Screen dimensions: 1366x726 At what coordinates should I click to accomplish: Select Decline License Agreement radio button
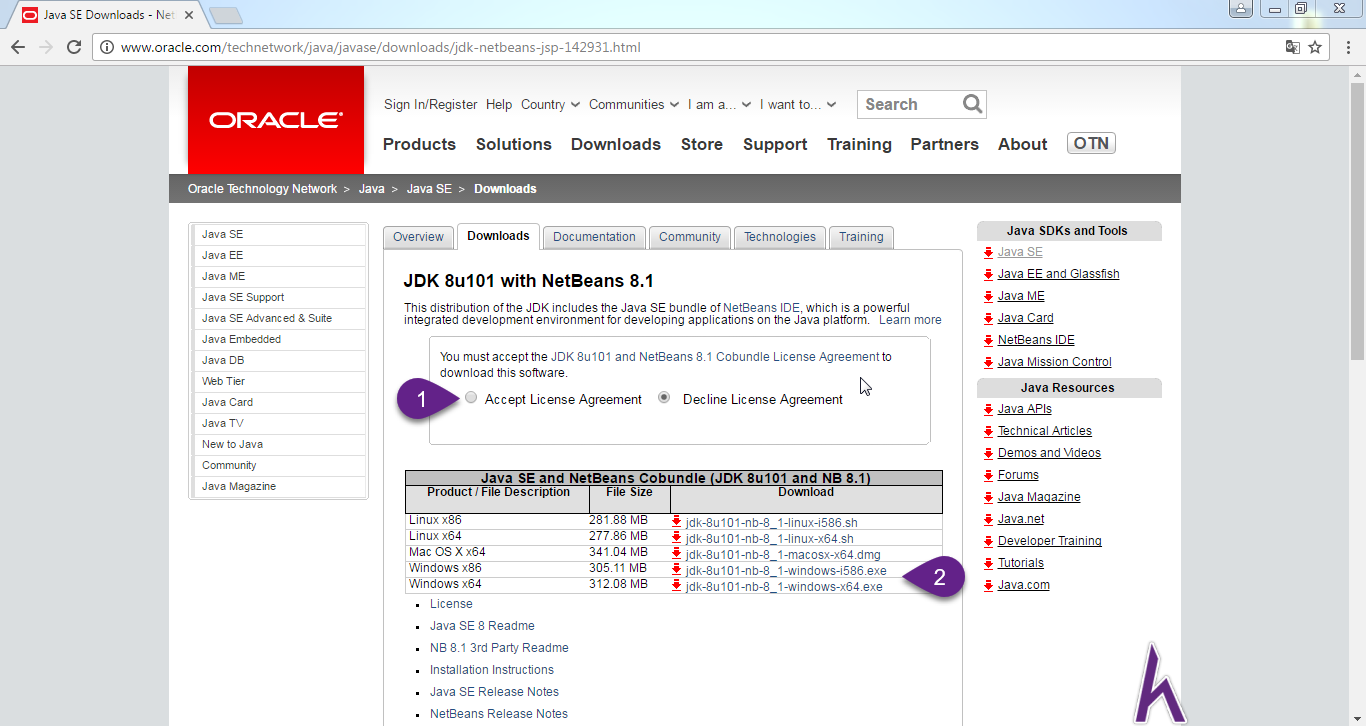tap(664, 398)
